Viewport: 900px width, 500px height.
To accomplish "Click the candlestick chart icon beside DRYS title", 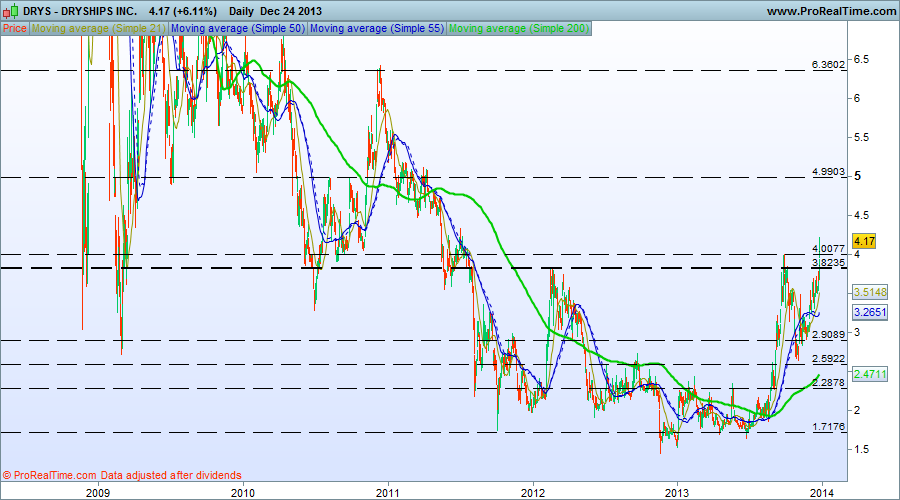I will point(10,11).
